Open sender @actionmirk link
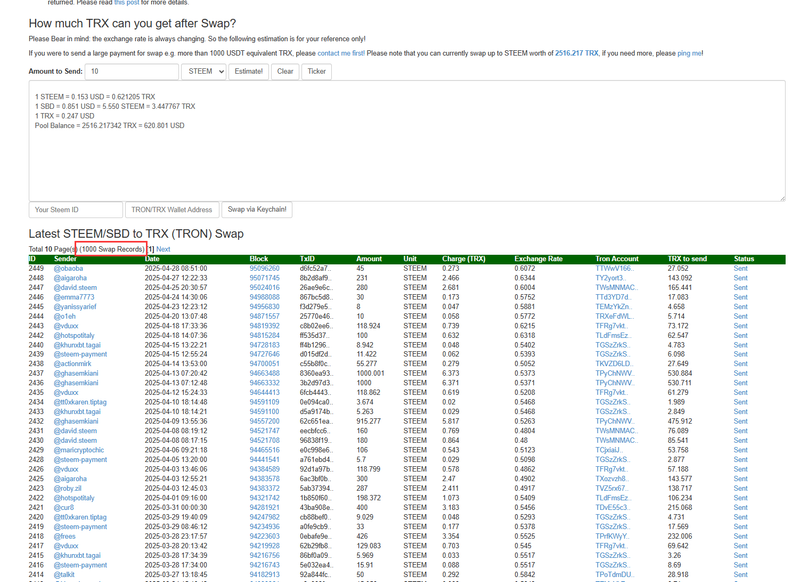This screenshot has width=800, height=582. click(x=72, y=364)
